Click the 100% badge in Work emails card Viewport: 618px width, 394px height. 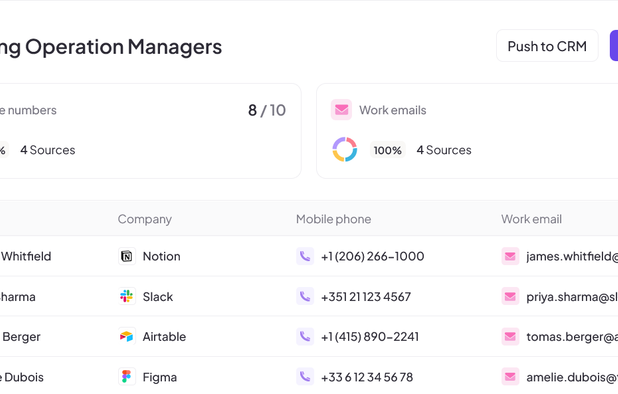[x=387, y=150]
